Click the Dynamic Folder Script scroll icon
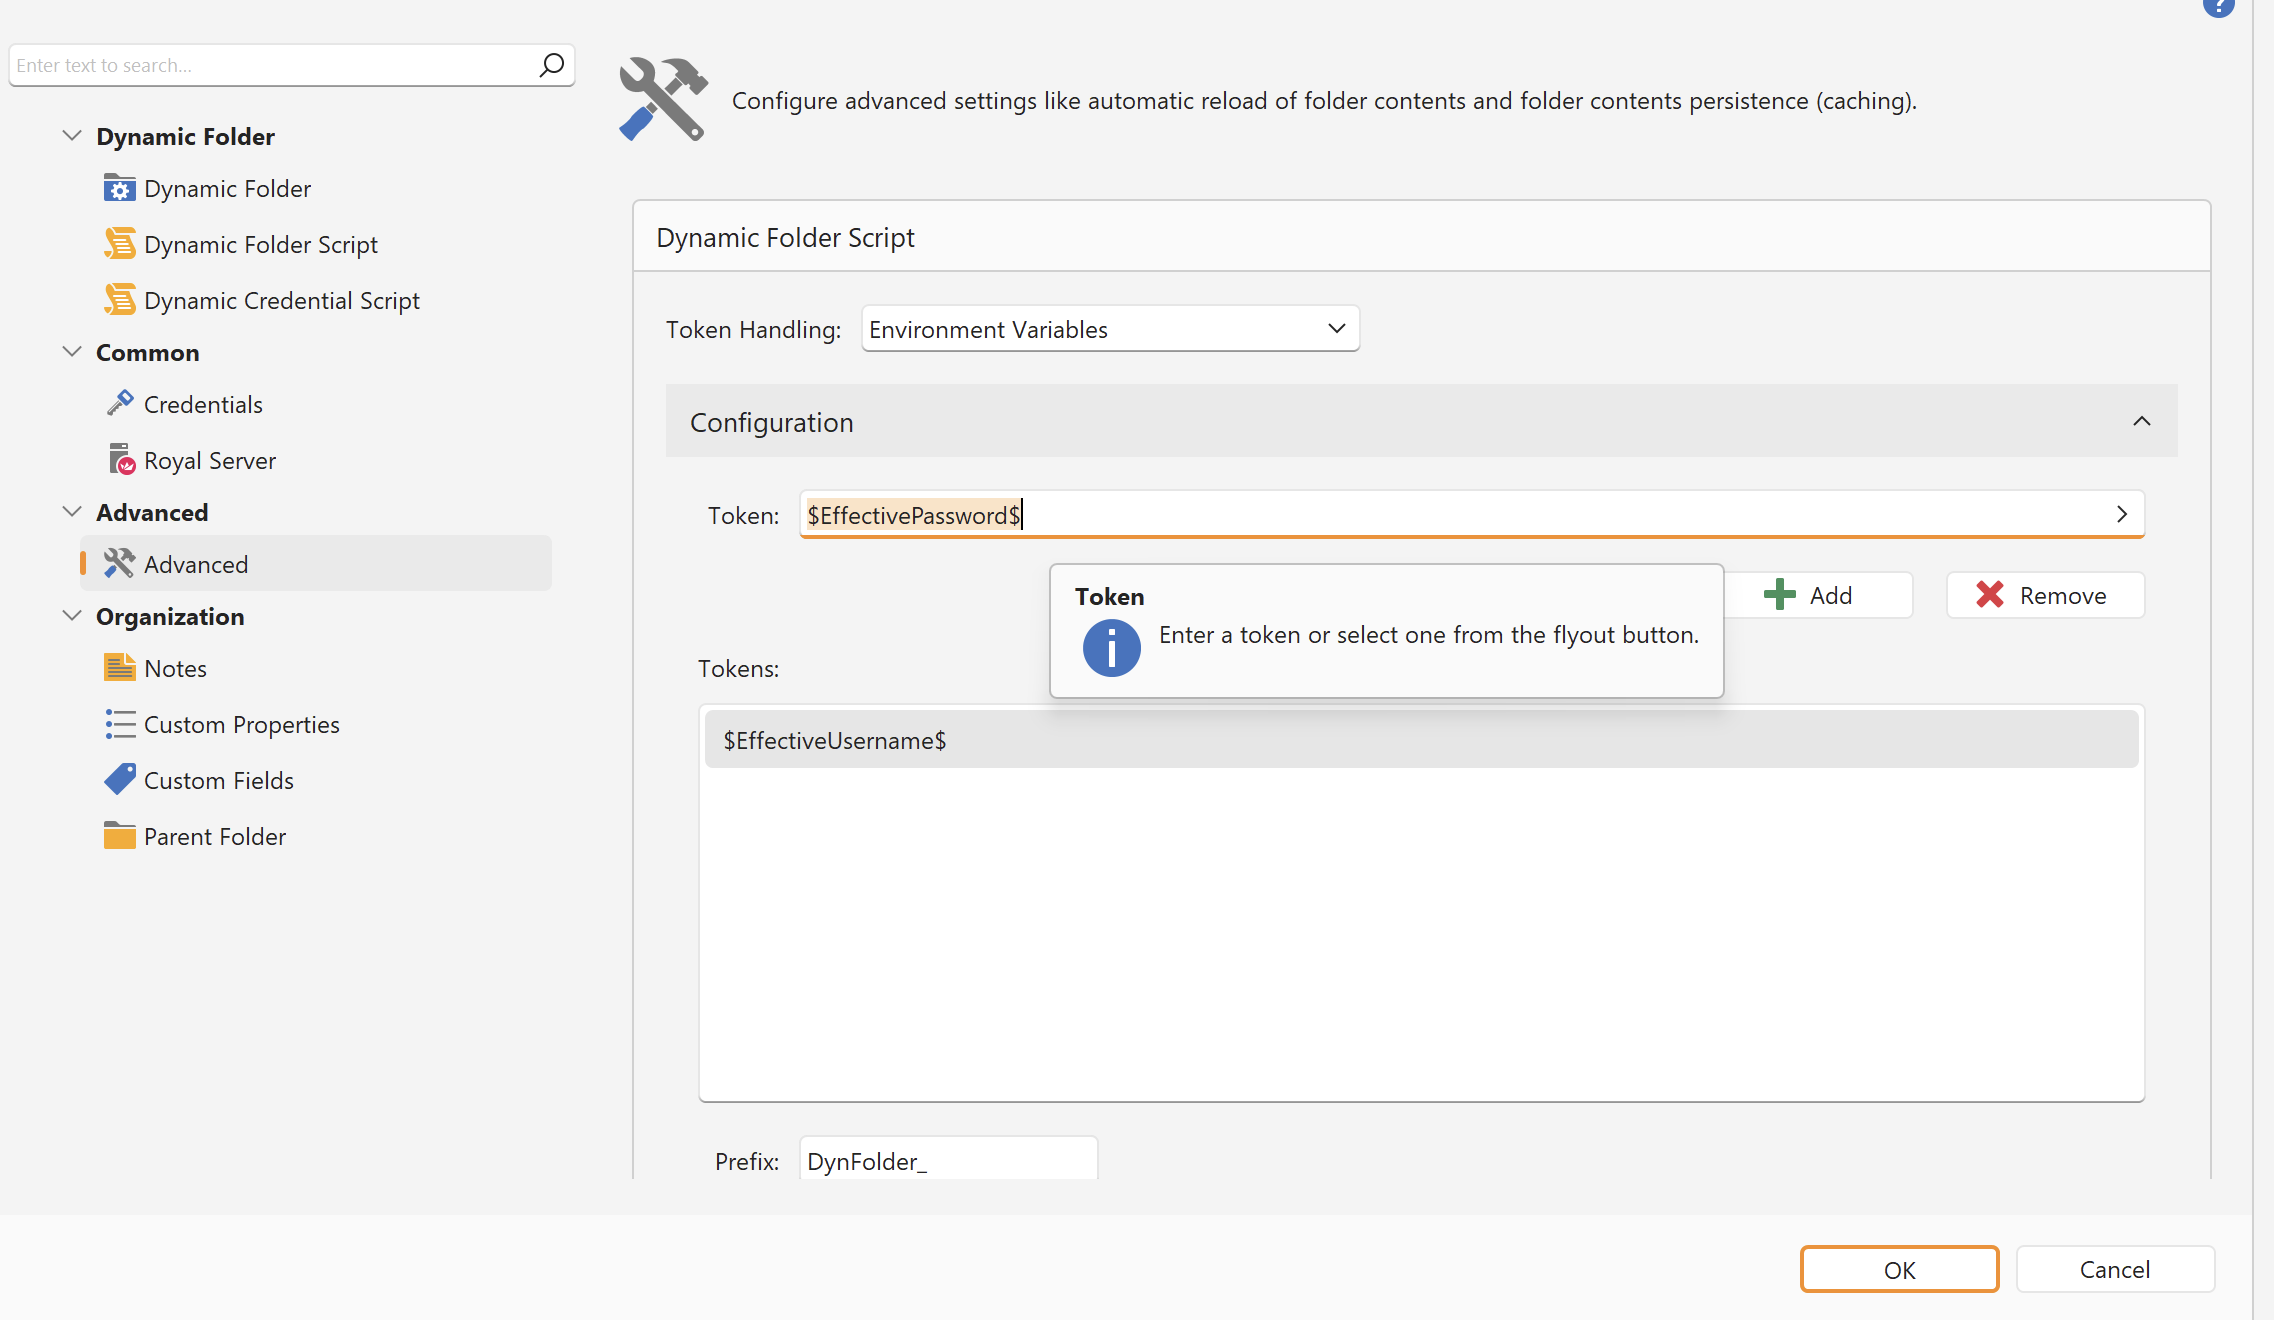The height and width of the screenshot is (1320, 2274). click(119, 244)
